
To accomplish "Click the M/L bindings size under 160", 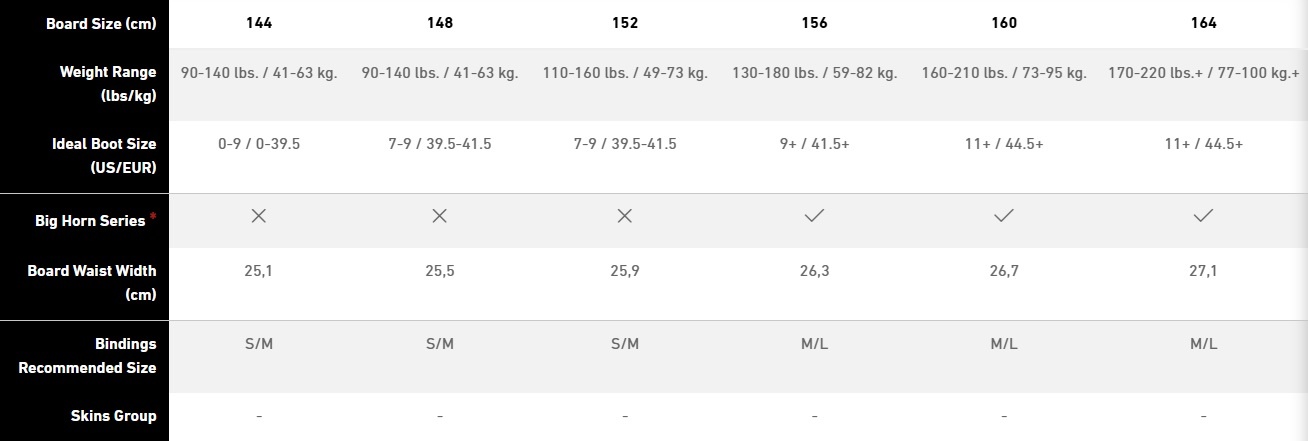I will 1004,343.
